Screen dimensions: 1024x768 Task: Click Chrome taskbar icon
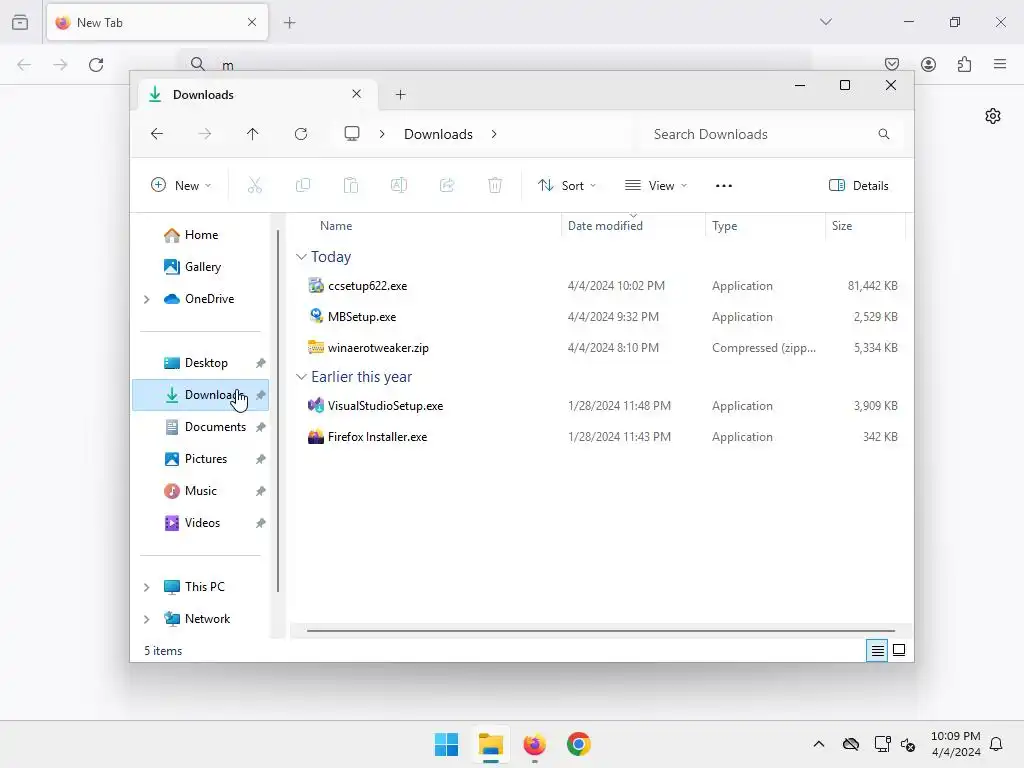(579, 744)
